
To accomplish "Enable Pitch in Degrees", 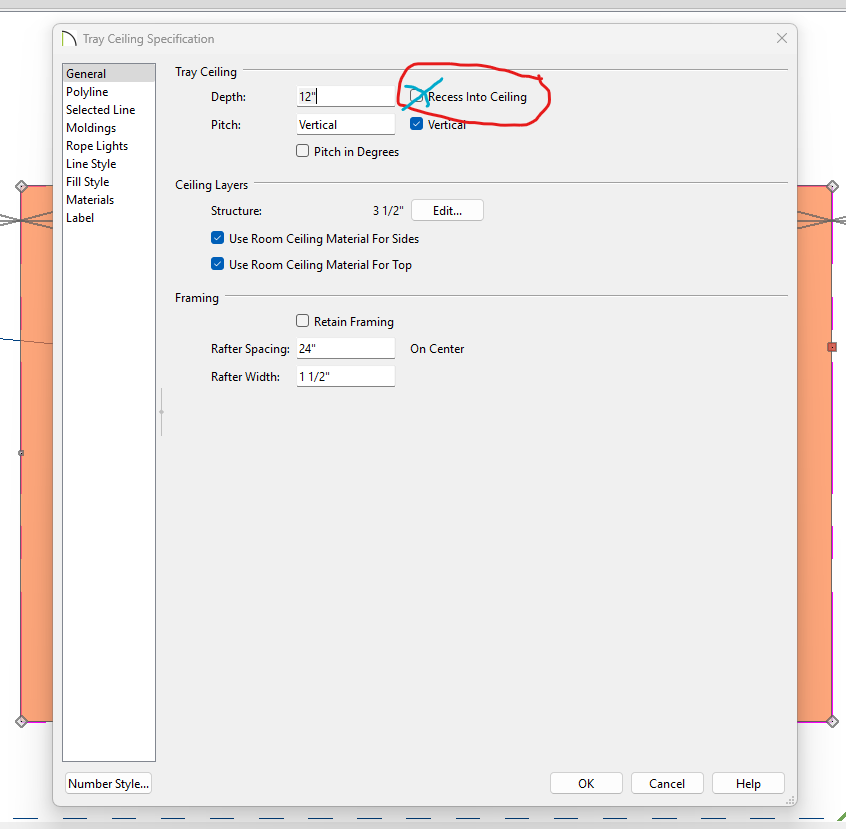I will [303, 151].
